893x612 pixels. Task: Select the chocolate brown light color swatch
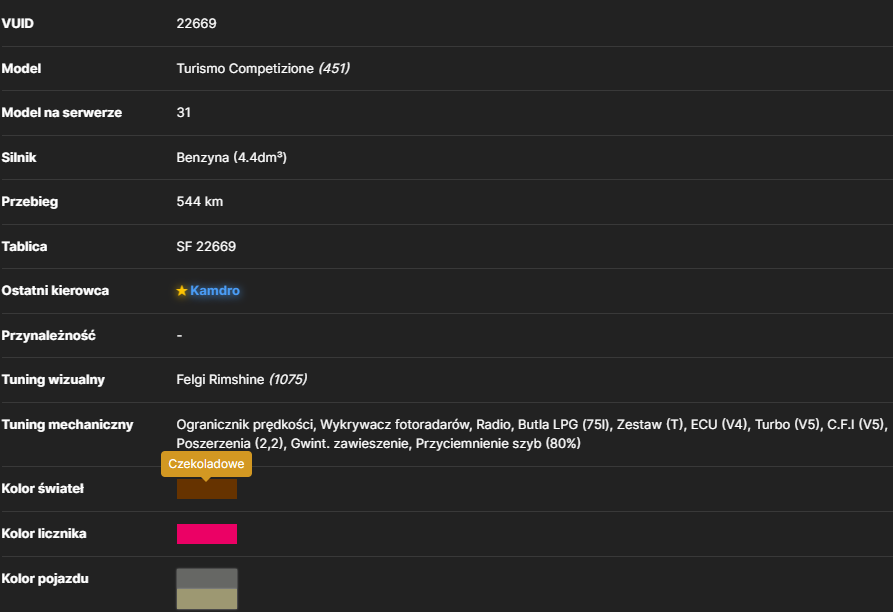click(207, 489)
